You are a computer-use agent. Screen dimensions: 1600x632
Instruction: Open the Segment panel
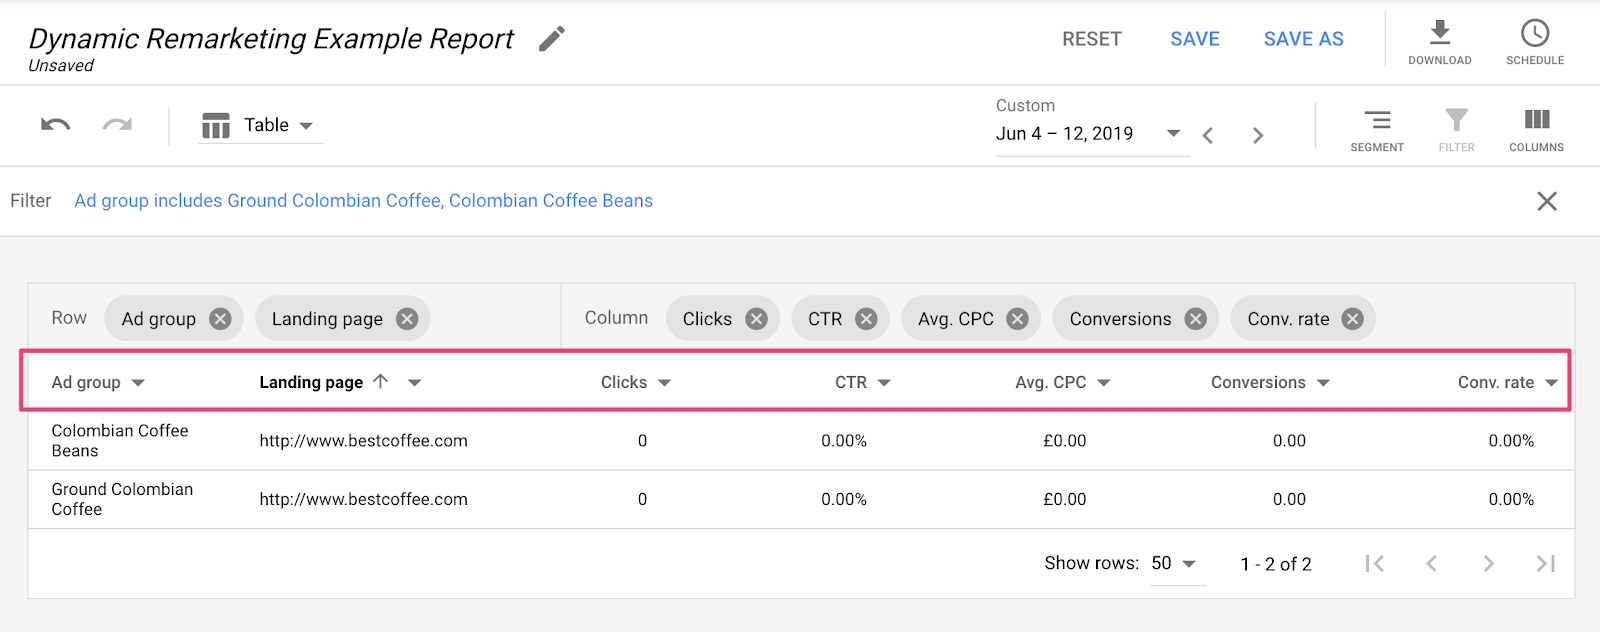coord(1376,130)
